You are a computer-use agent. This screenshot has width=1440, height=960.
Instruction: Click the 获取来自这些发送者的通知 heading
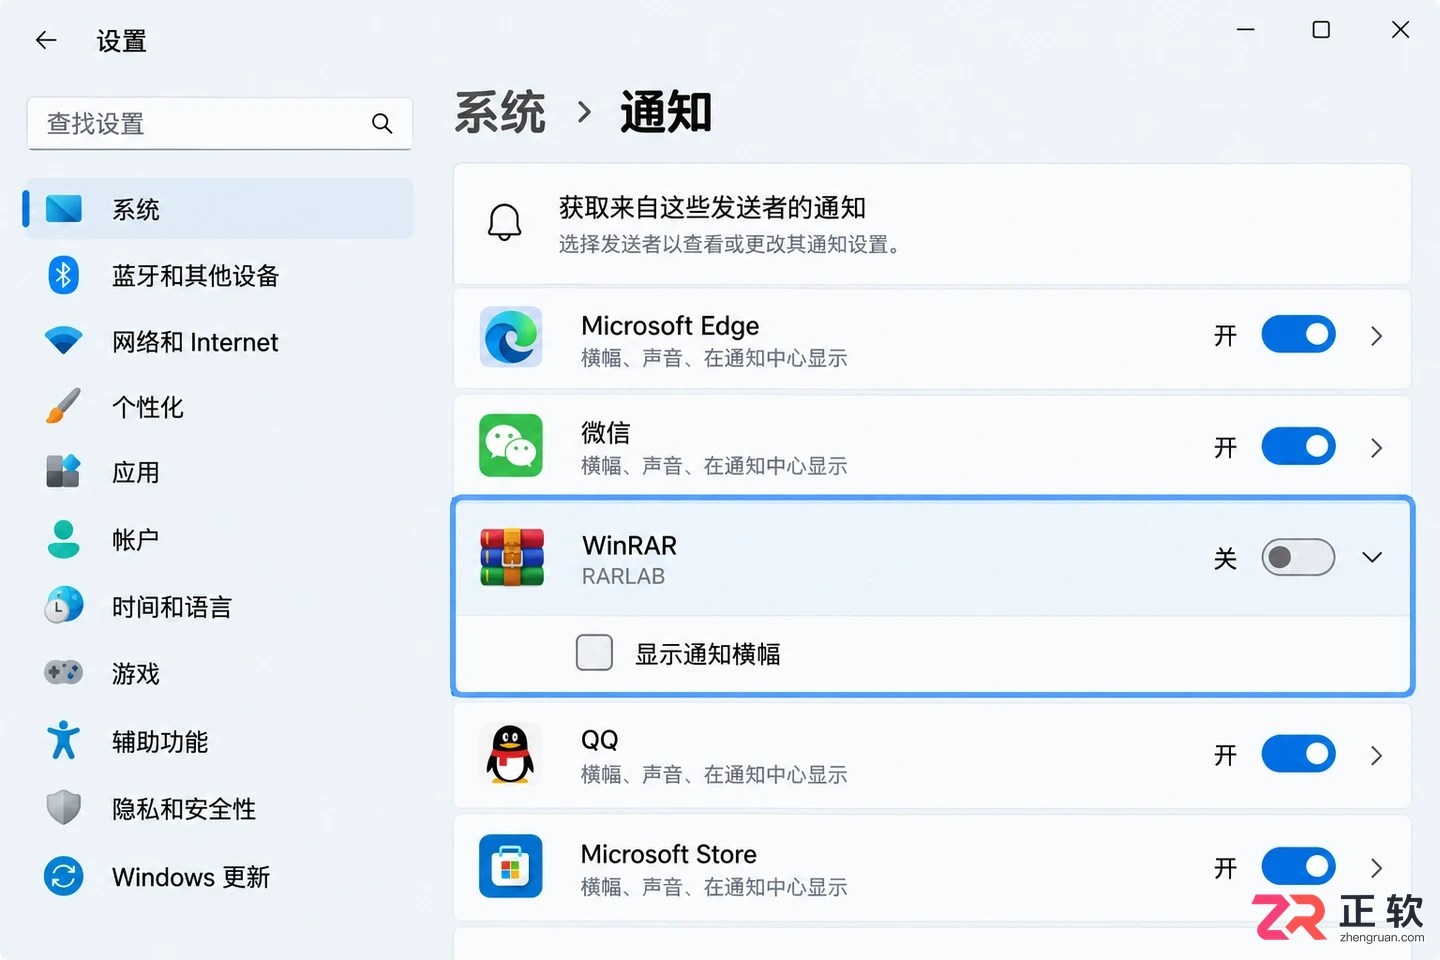[712, 207]
